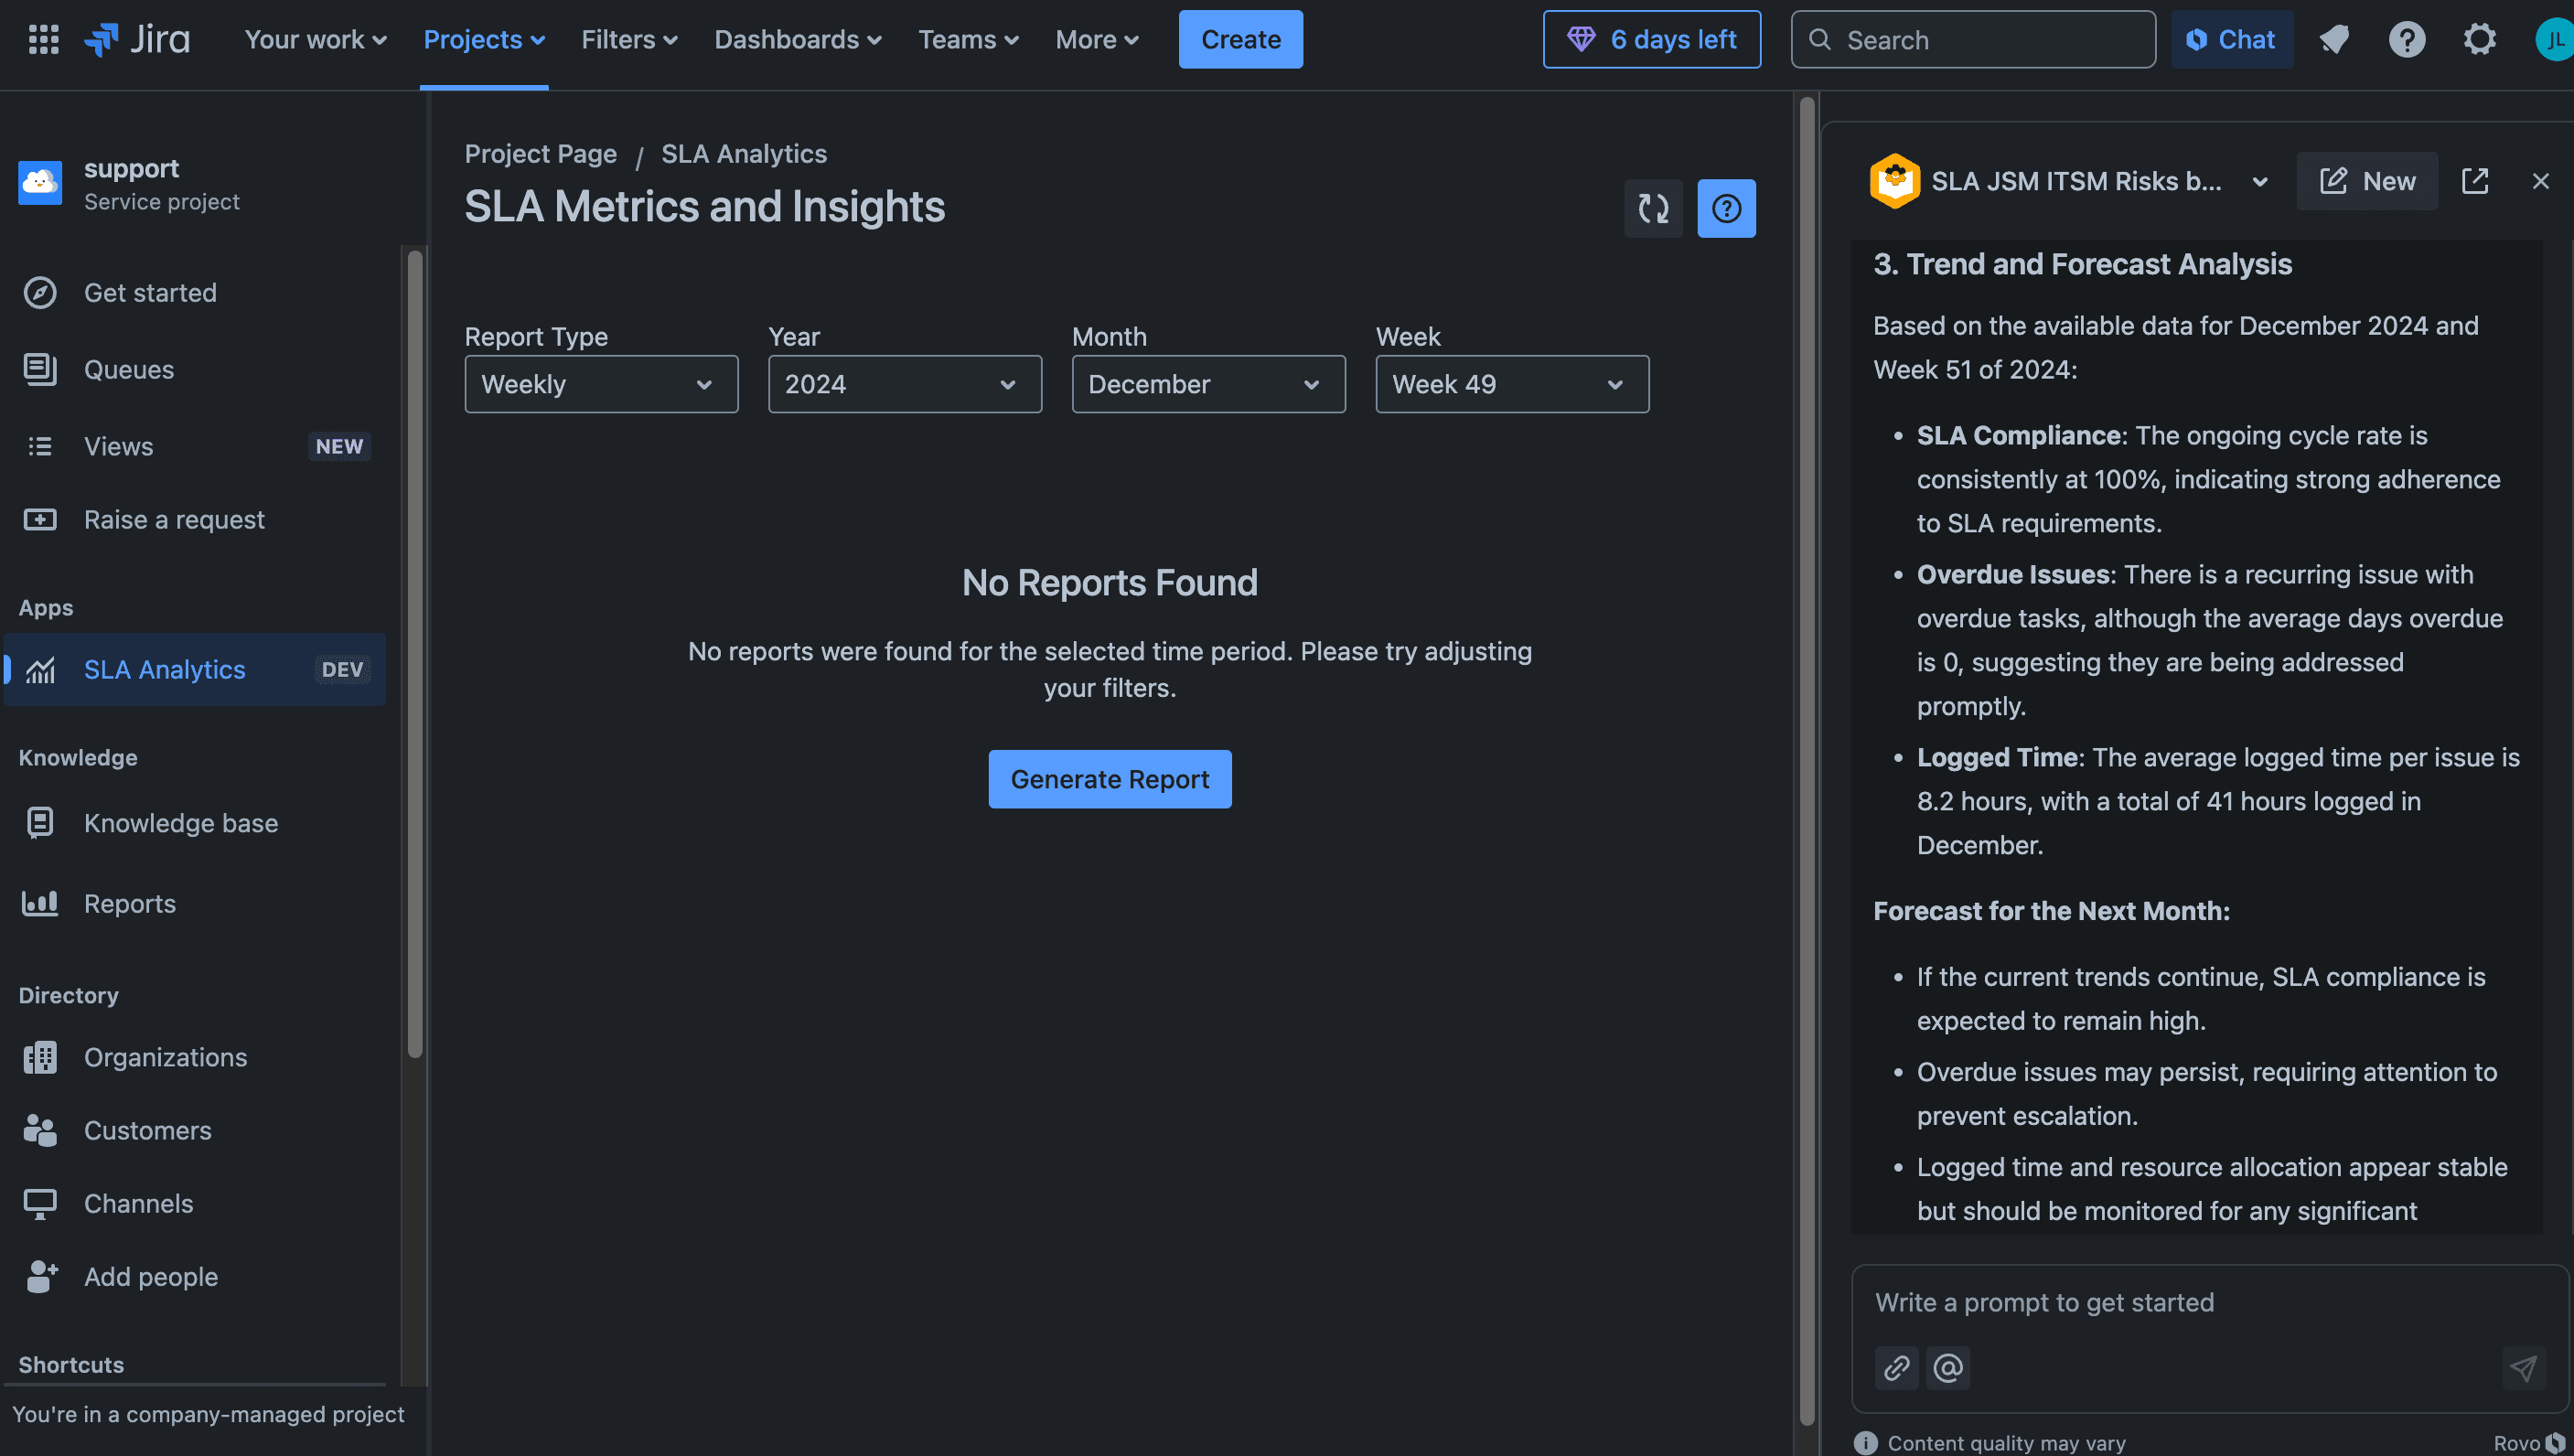The image size is (2574, 1456).
Task: Click '3. Trend and Forecast Analysis' heading
Action: 2082,264
